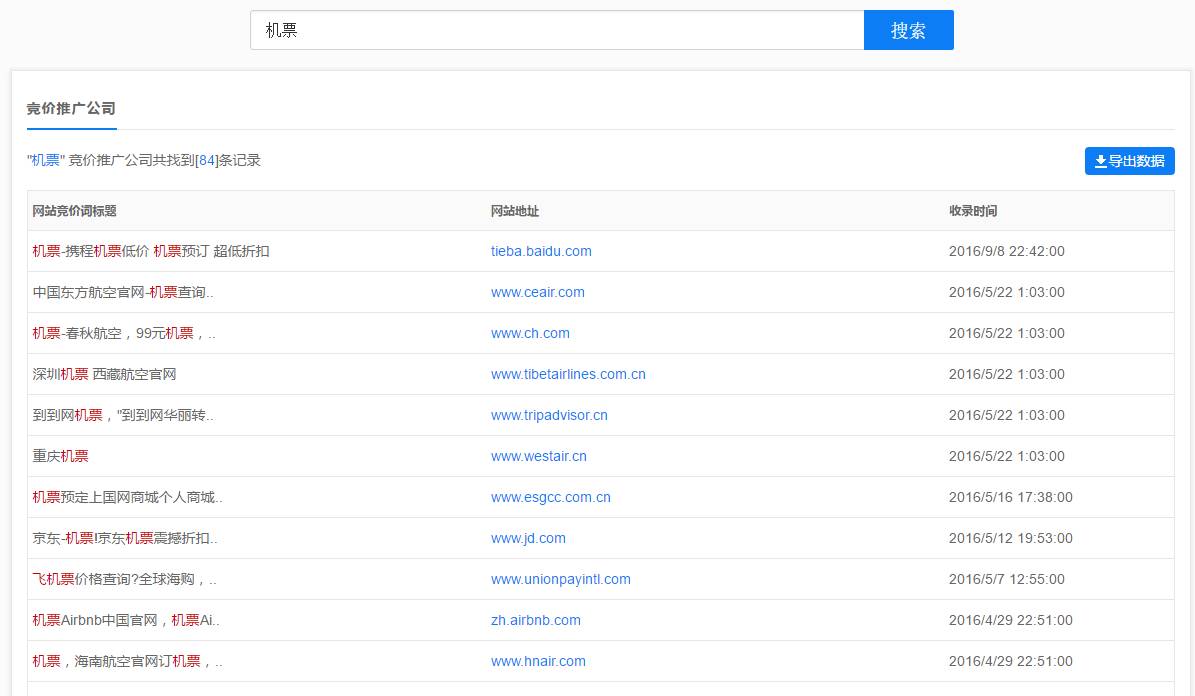Image resolution: width=1195 pixels, height=696 pixels.
Task: Click the download icon on 导出数据 button
Action: 1100,160
